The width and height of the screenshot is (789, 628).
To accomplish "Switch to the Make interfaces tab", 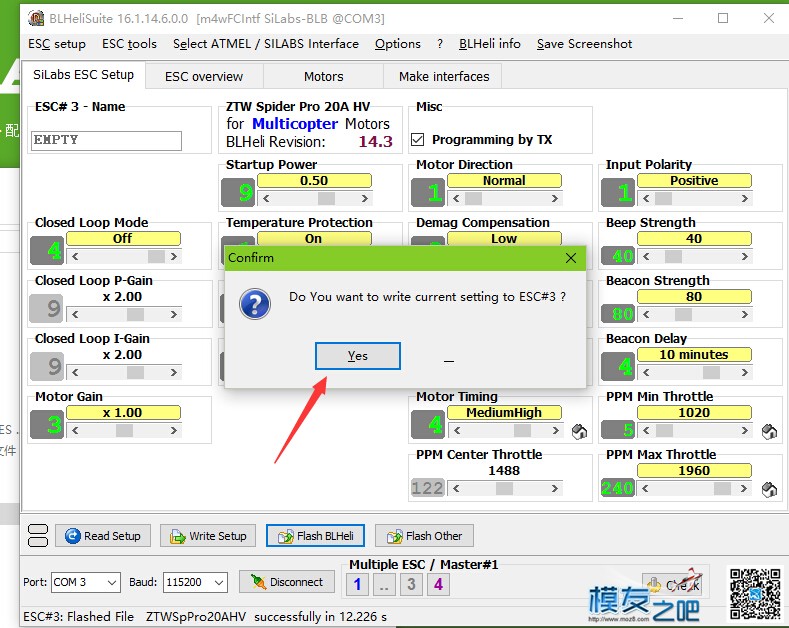I will click(x=444, y=76).
